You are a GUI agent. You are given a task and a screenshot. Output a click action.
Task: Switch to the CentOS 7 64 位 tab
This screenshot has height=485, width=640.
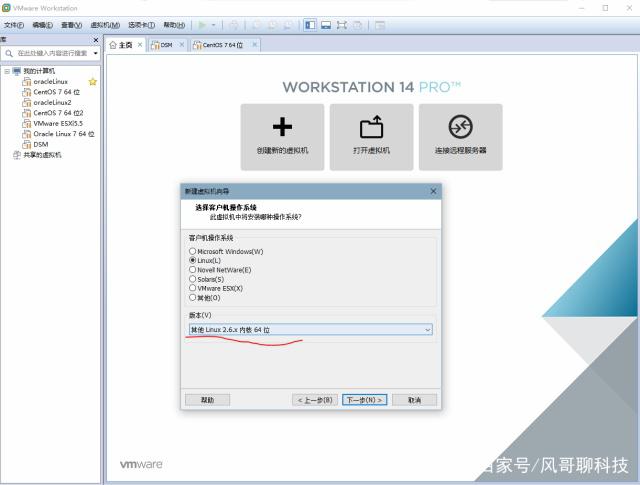click(x=224, y=45)
